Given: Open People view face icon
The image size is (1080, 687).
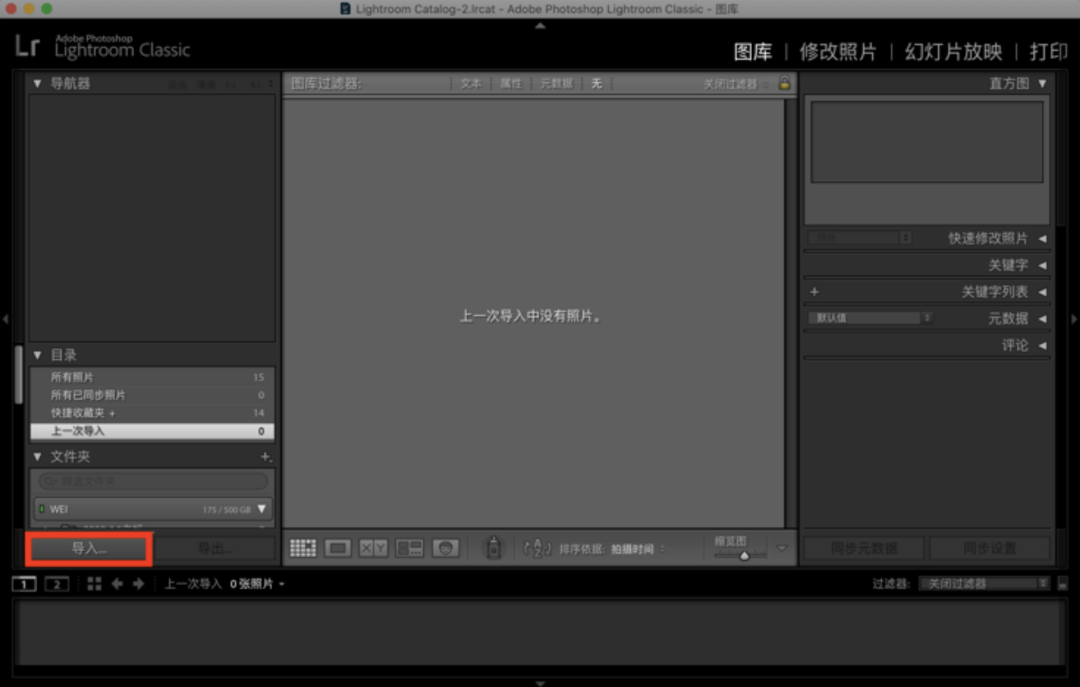Looking at the screenshot, I should [x=446, y=548].
